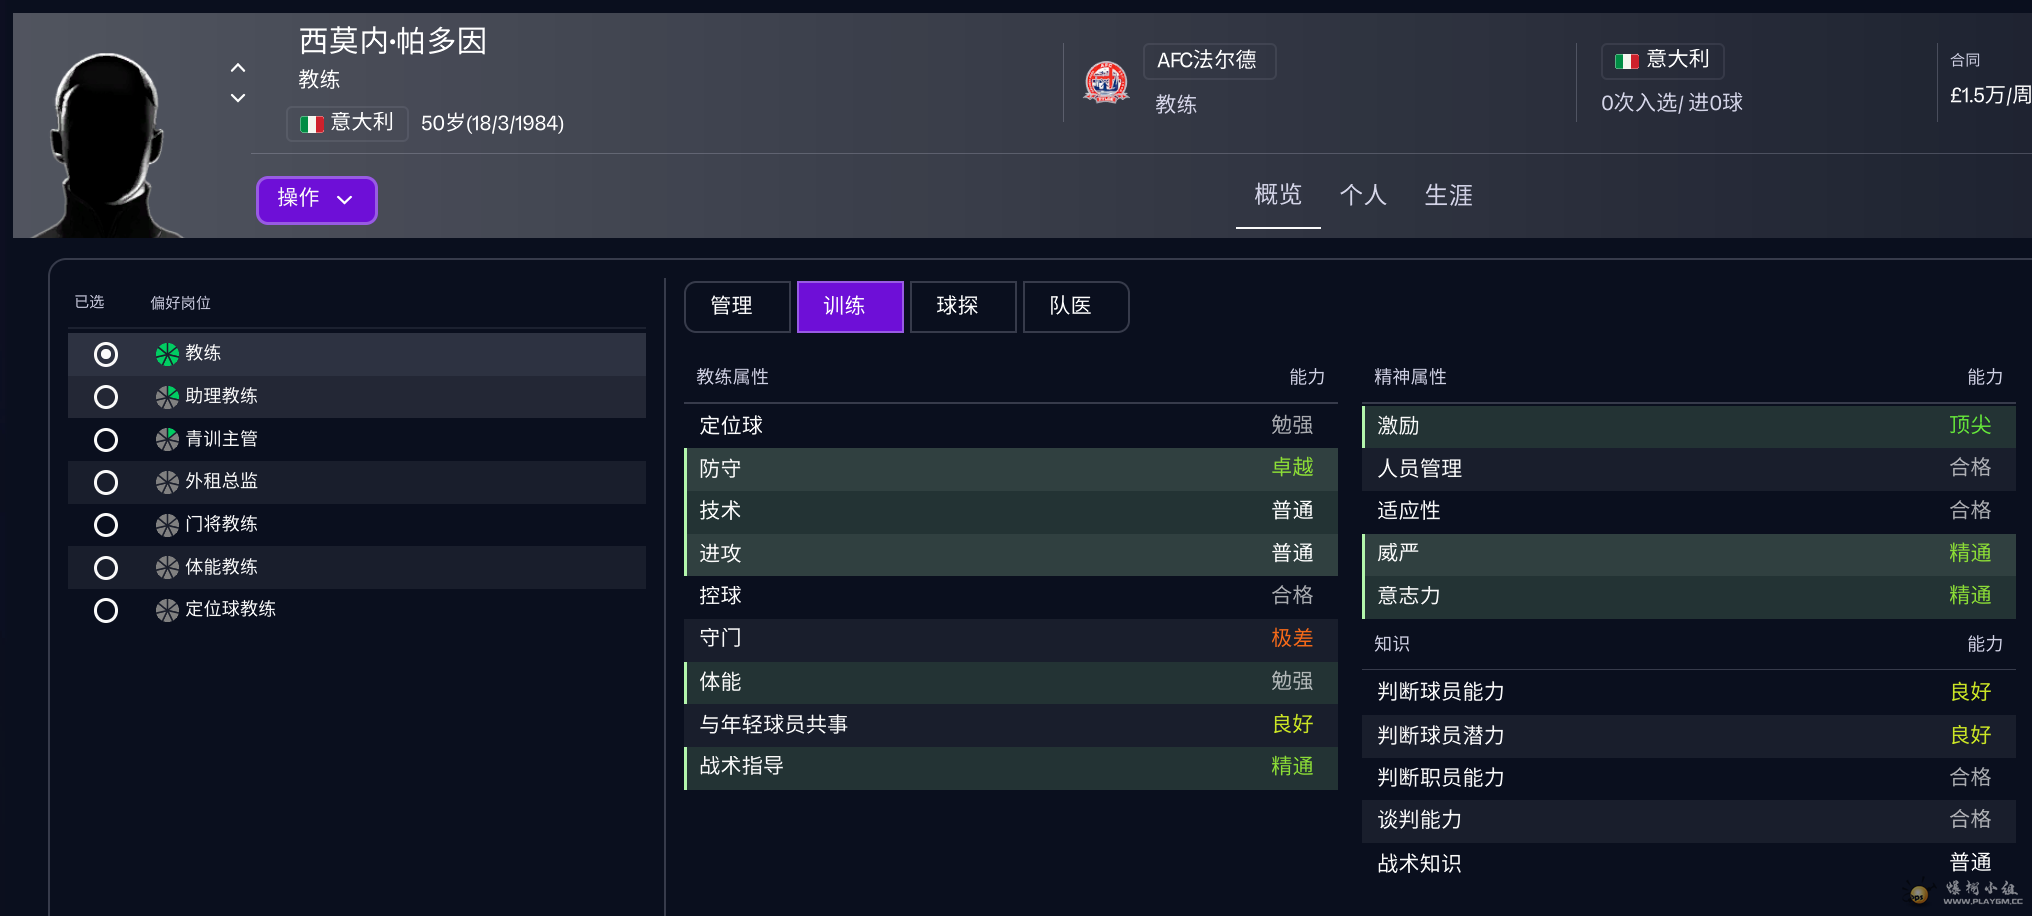Click the pie icon beside 定位球教练
The width and height of the screenshot is (2032, 916).
(167, 610)
